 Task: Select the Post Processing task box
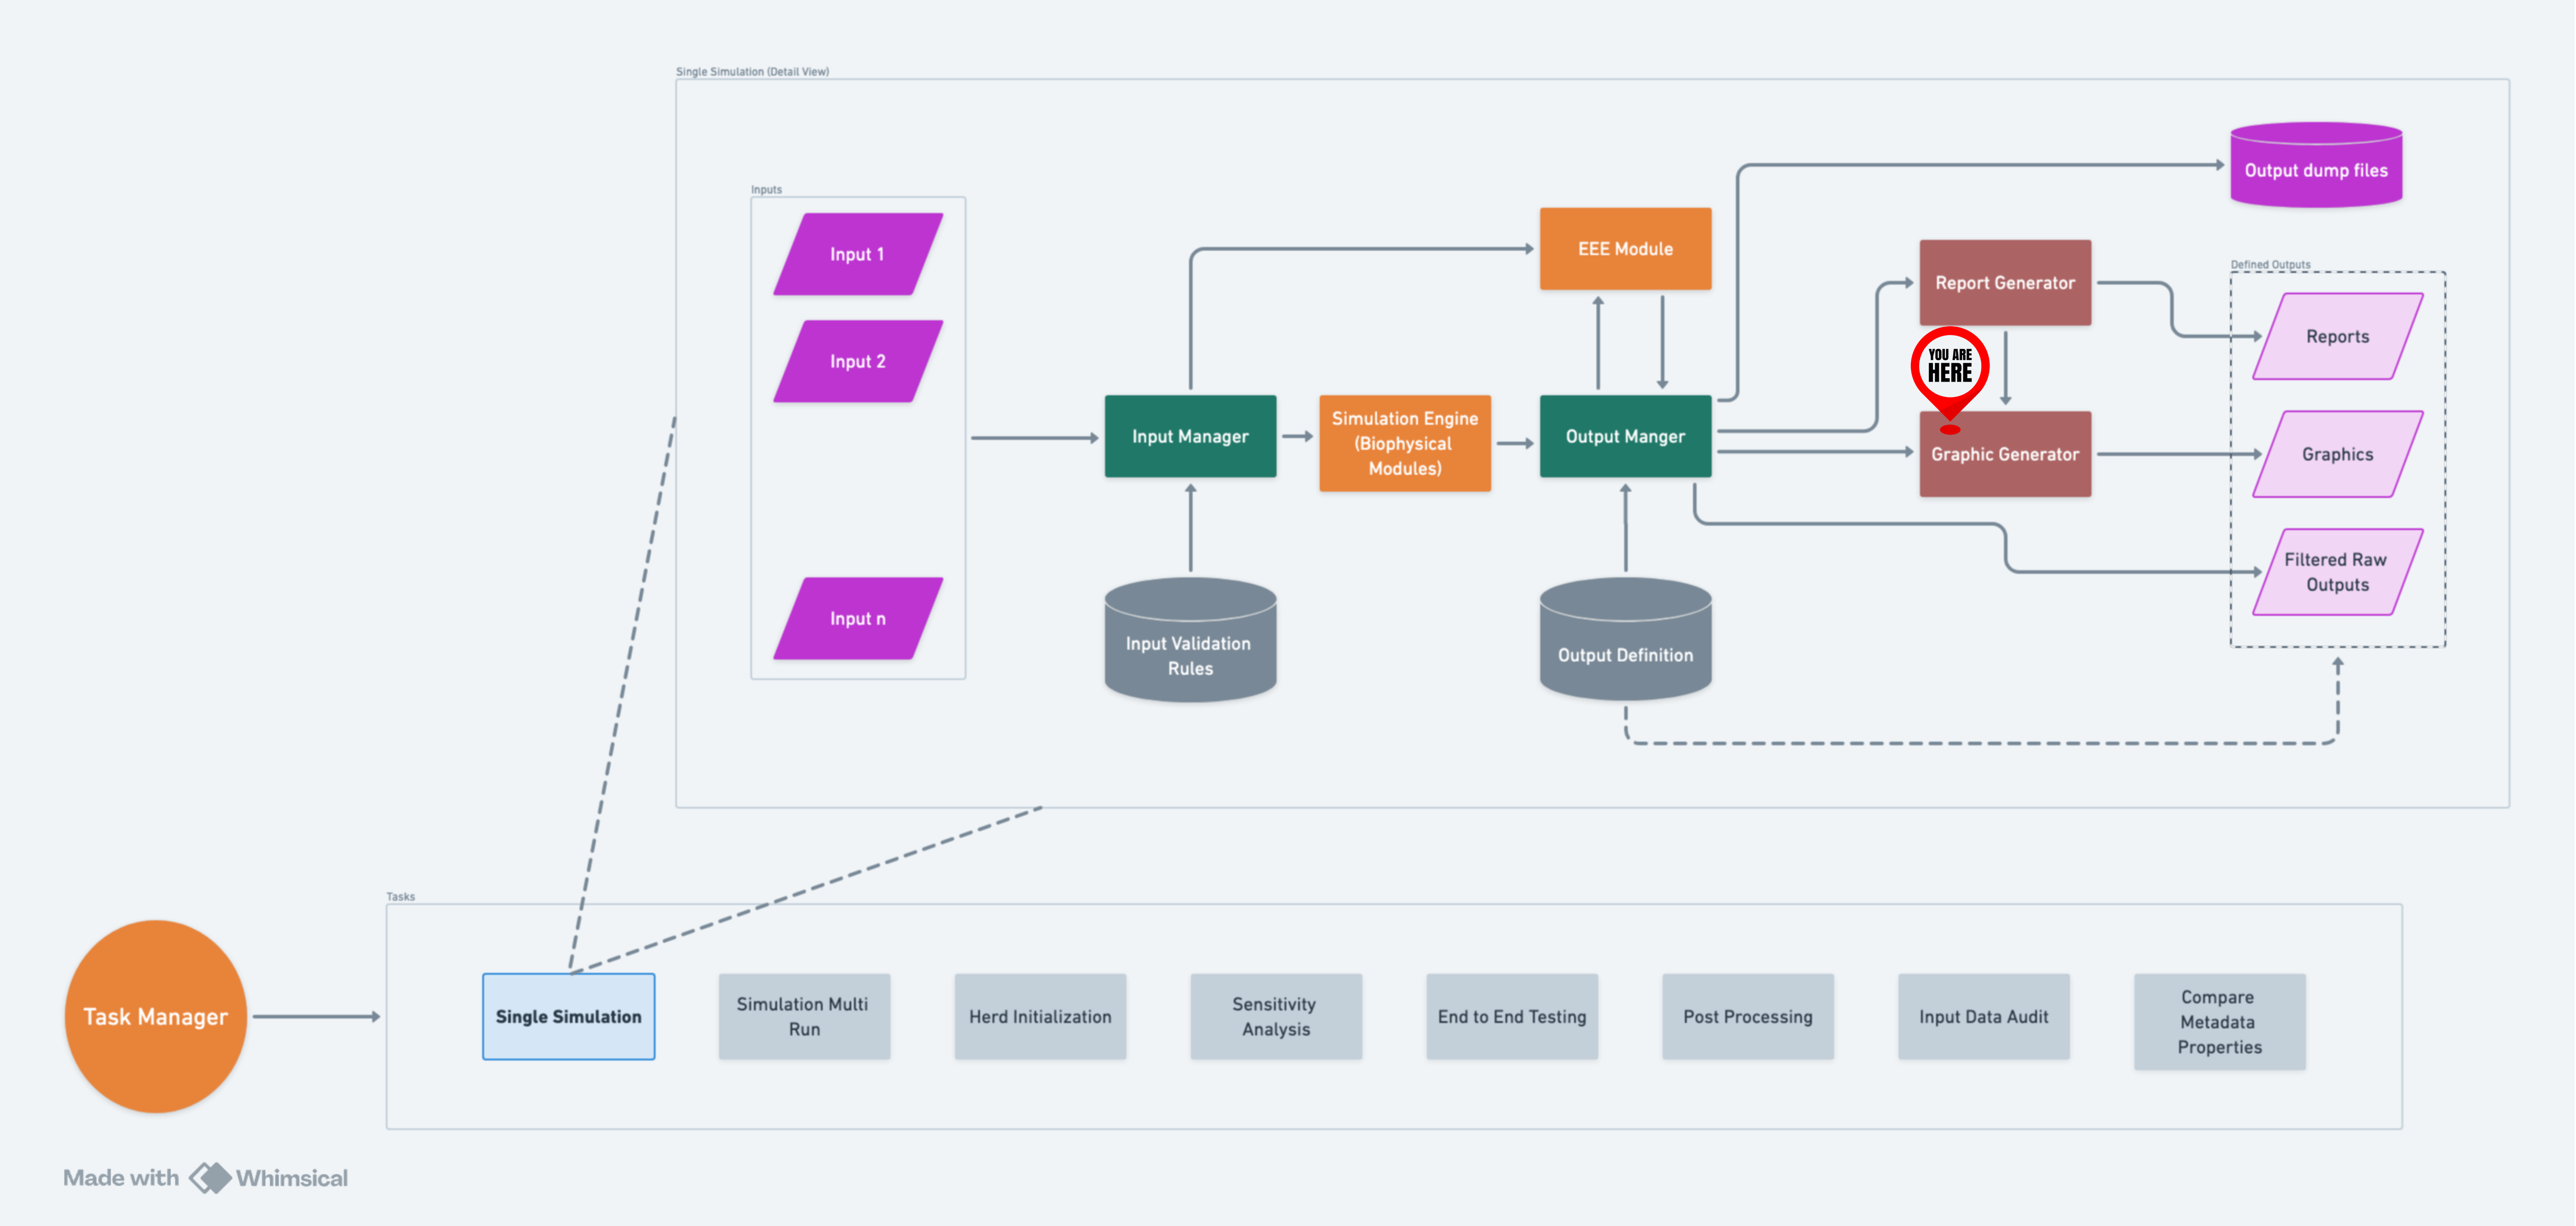pos(1748,1016)
